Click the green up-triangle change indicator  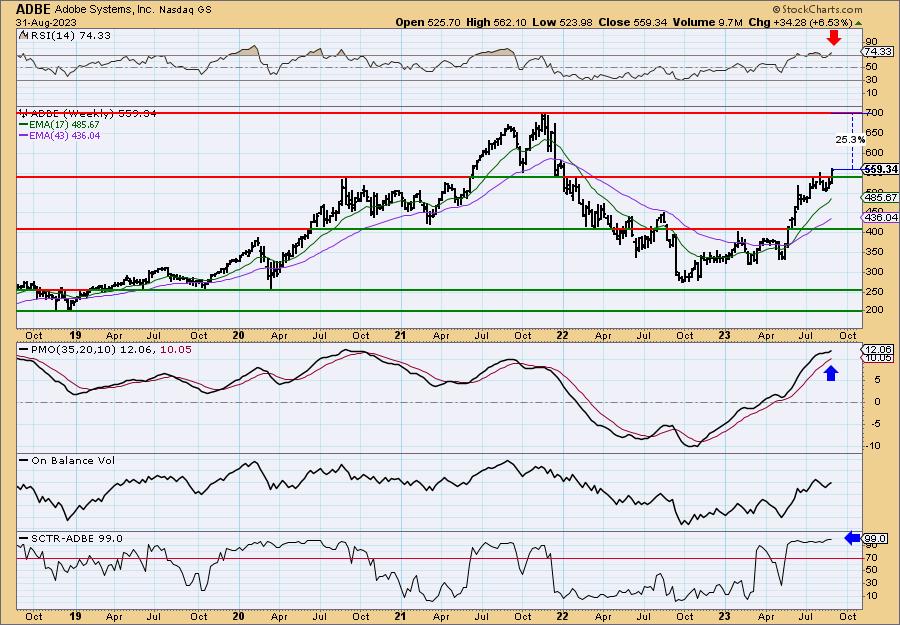(858, 23)
